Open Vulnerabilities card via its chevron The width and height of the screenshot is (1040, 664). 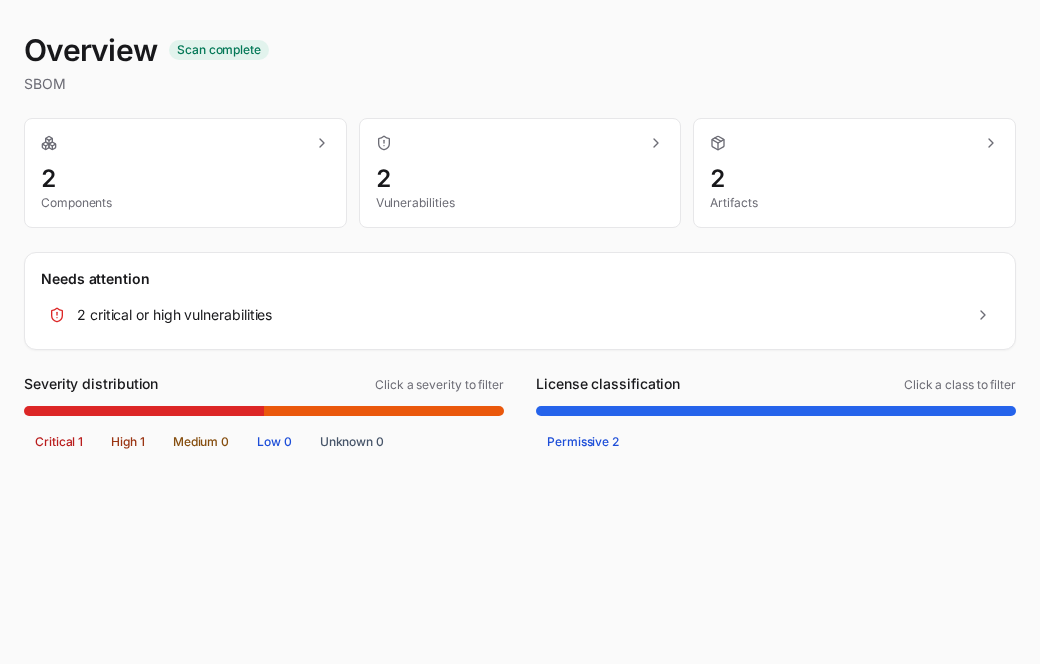click(x=656, y=143)
